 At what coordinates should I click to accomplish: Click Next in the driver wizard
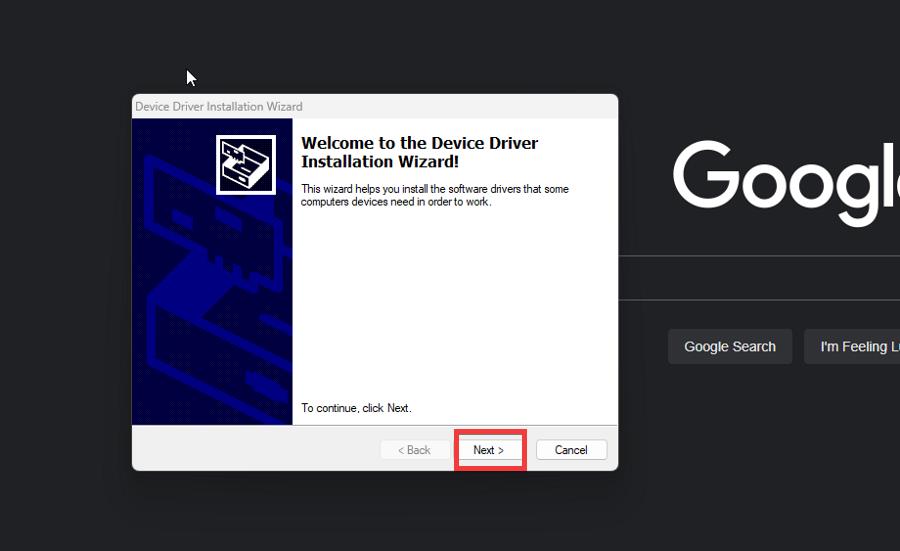click(x=489, y=450)
